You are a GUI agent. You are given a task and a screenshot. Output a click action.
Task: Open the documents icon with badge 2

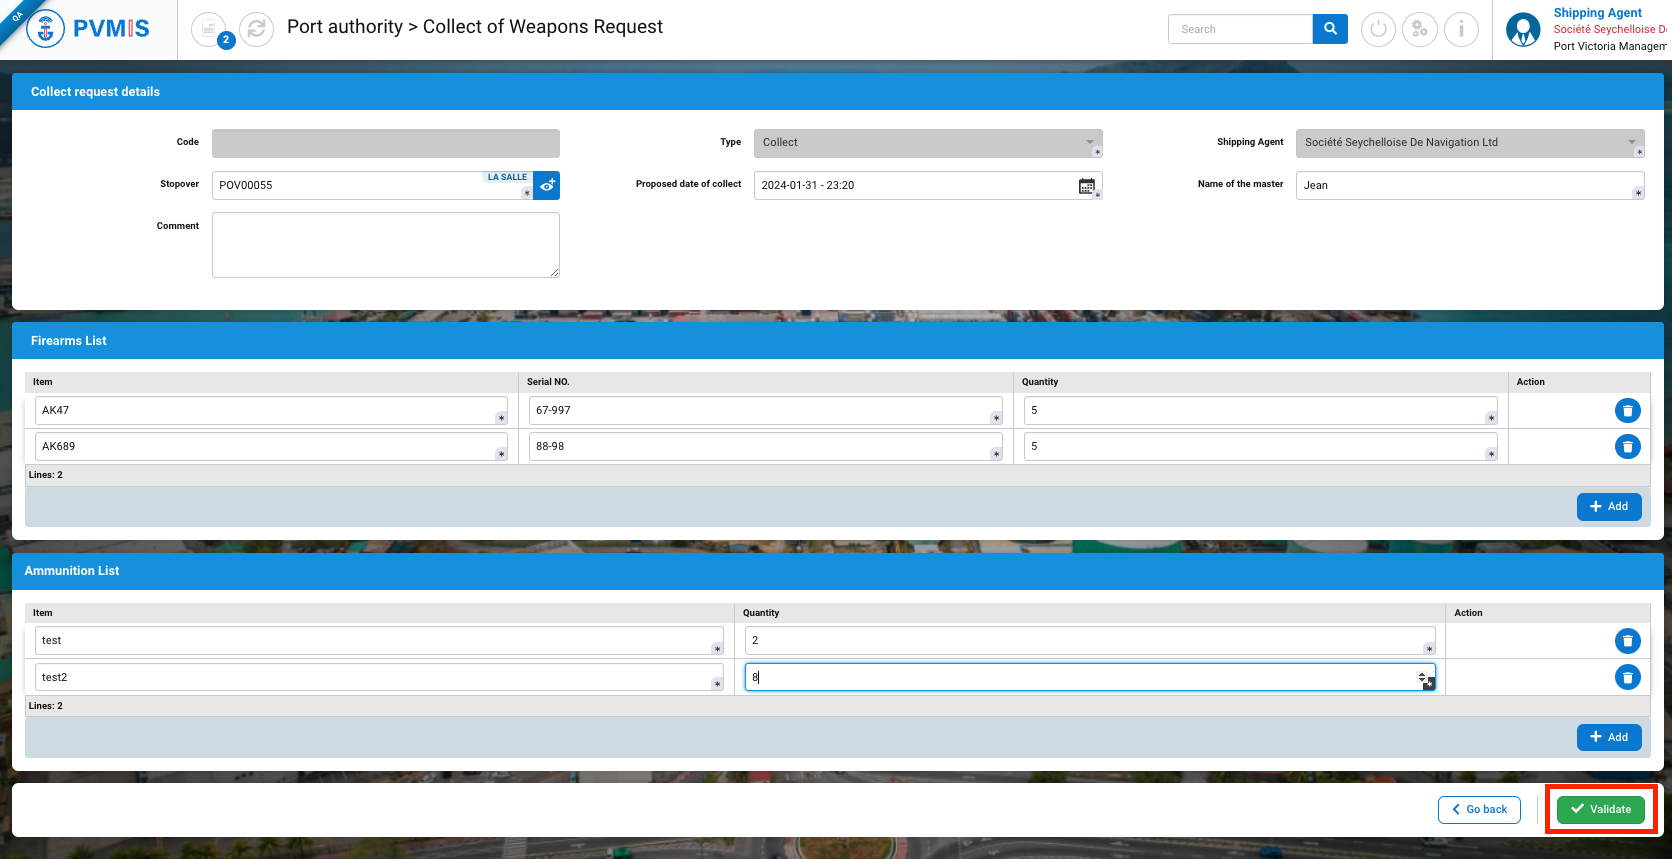click(x=209, y=29)
